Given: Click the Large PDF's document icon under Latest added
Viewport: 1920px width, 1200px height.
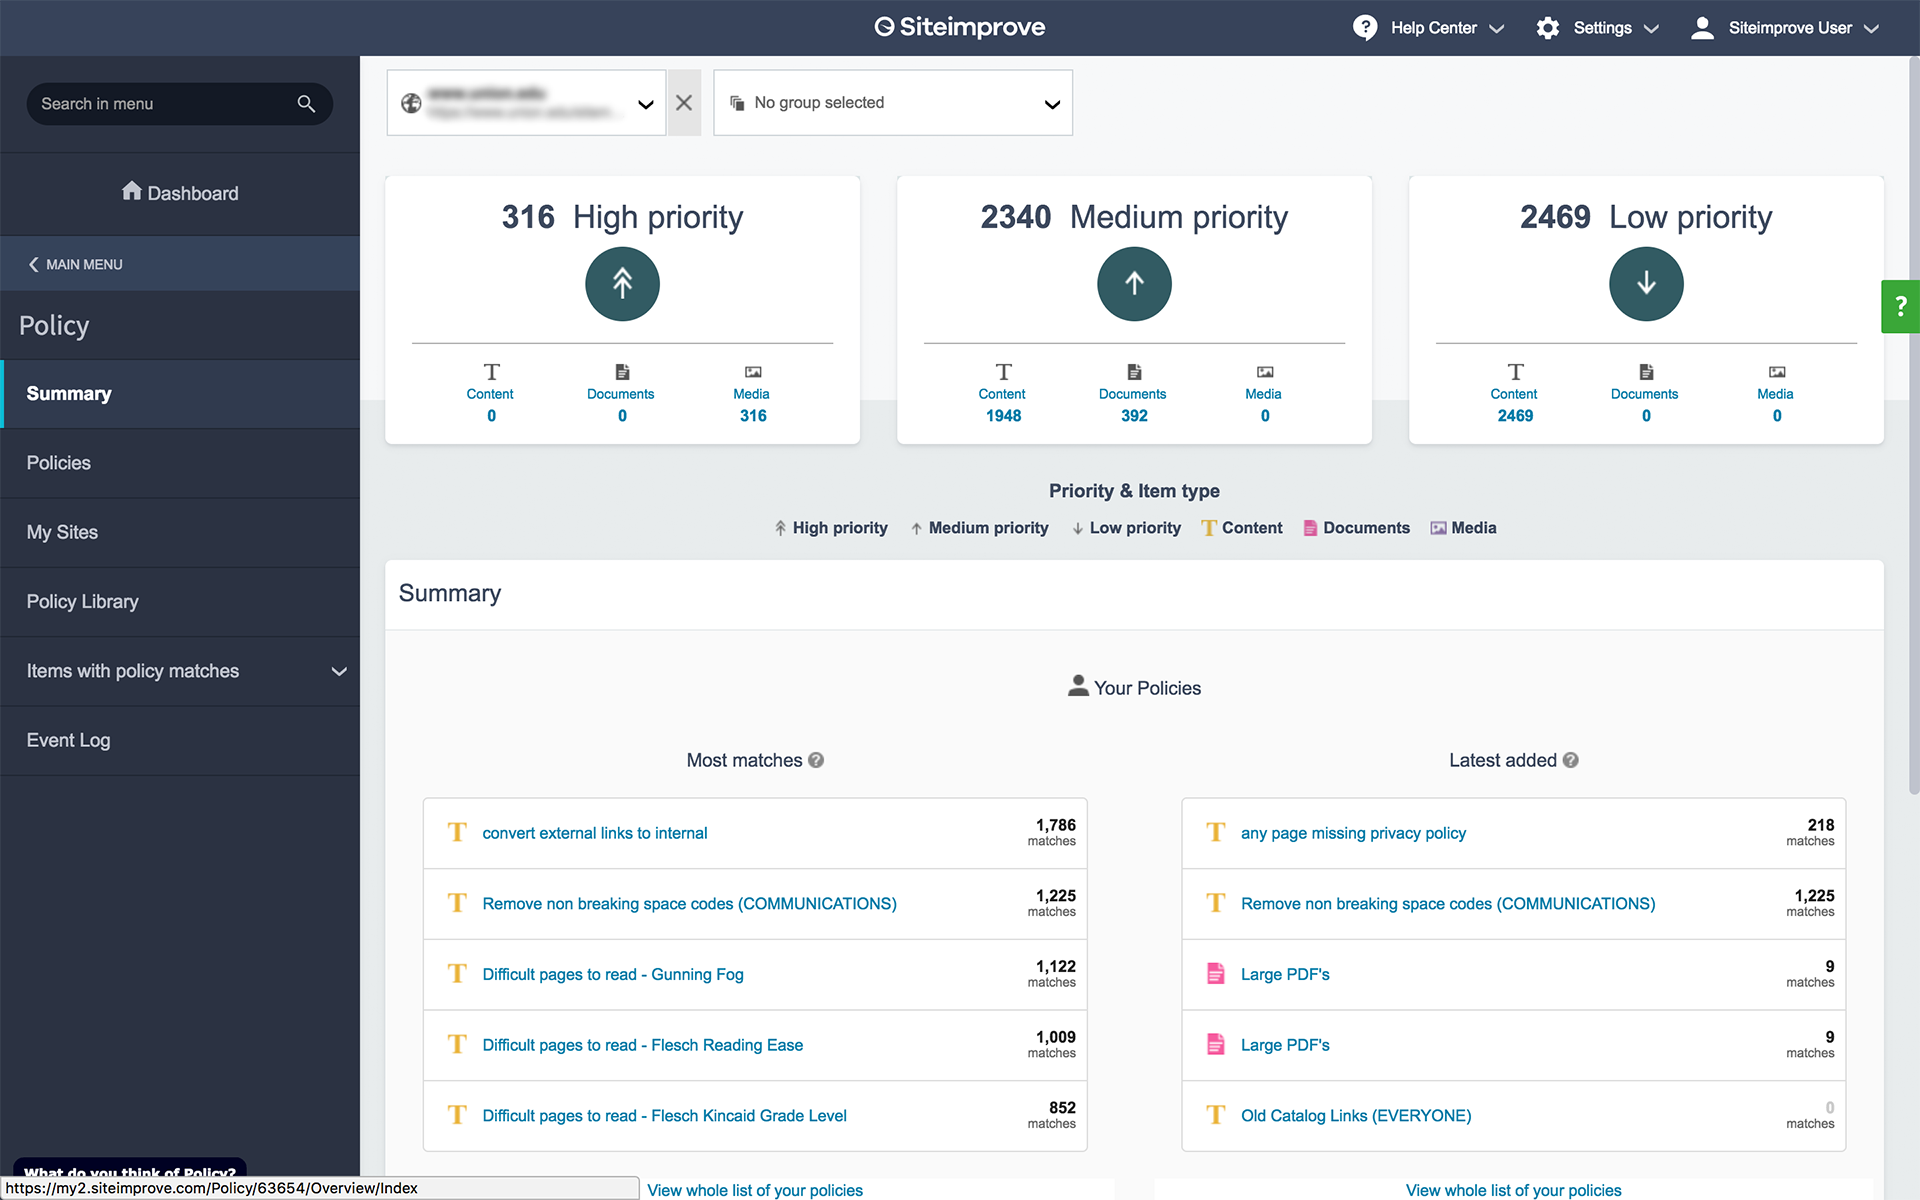Looking at the screenshot, I should pos(1216,974).
